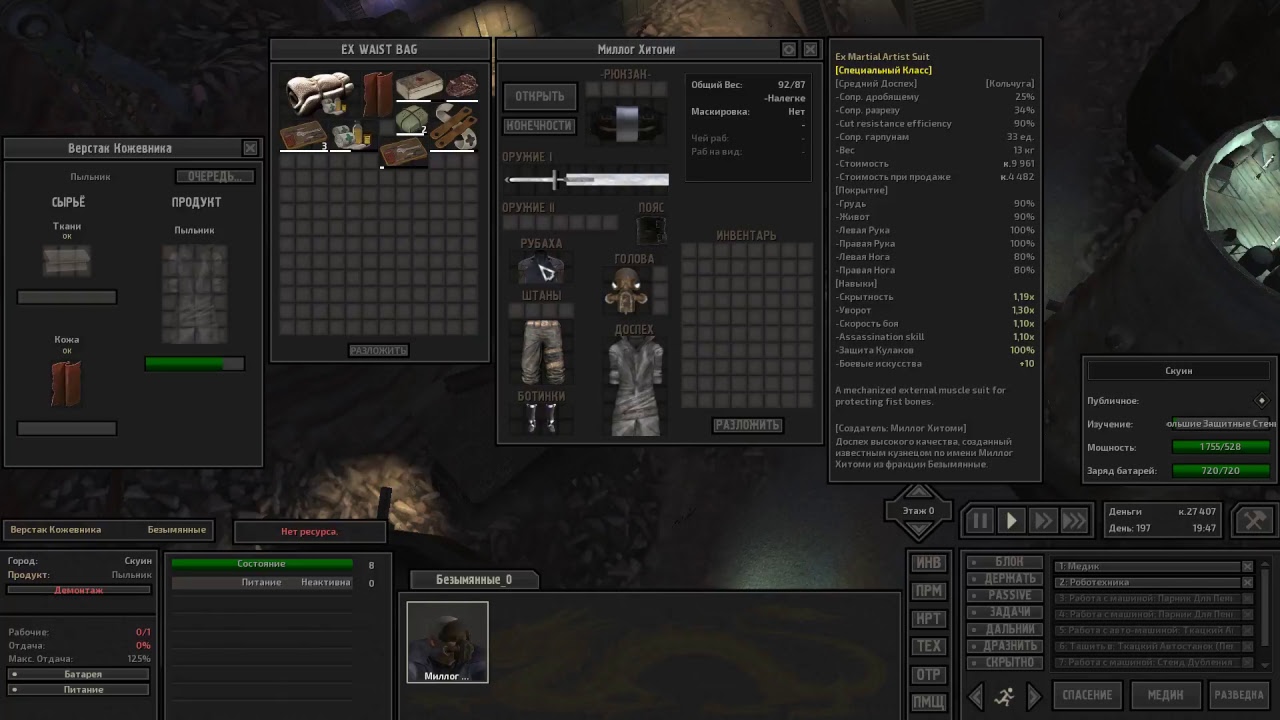The width and height of the screenshot is (1280, 720).
Task: Select the sleeping bag item in waist bag
Action: pyautogui.click(x=318, y=93)
